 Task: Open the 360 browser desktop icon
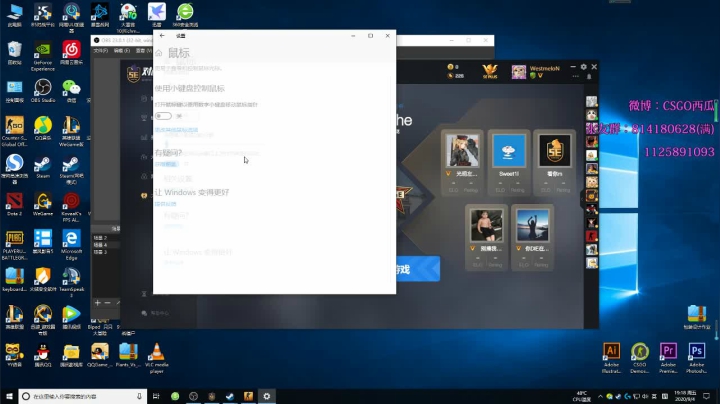tap(185, 15)
